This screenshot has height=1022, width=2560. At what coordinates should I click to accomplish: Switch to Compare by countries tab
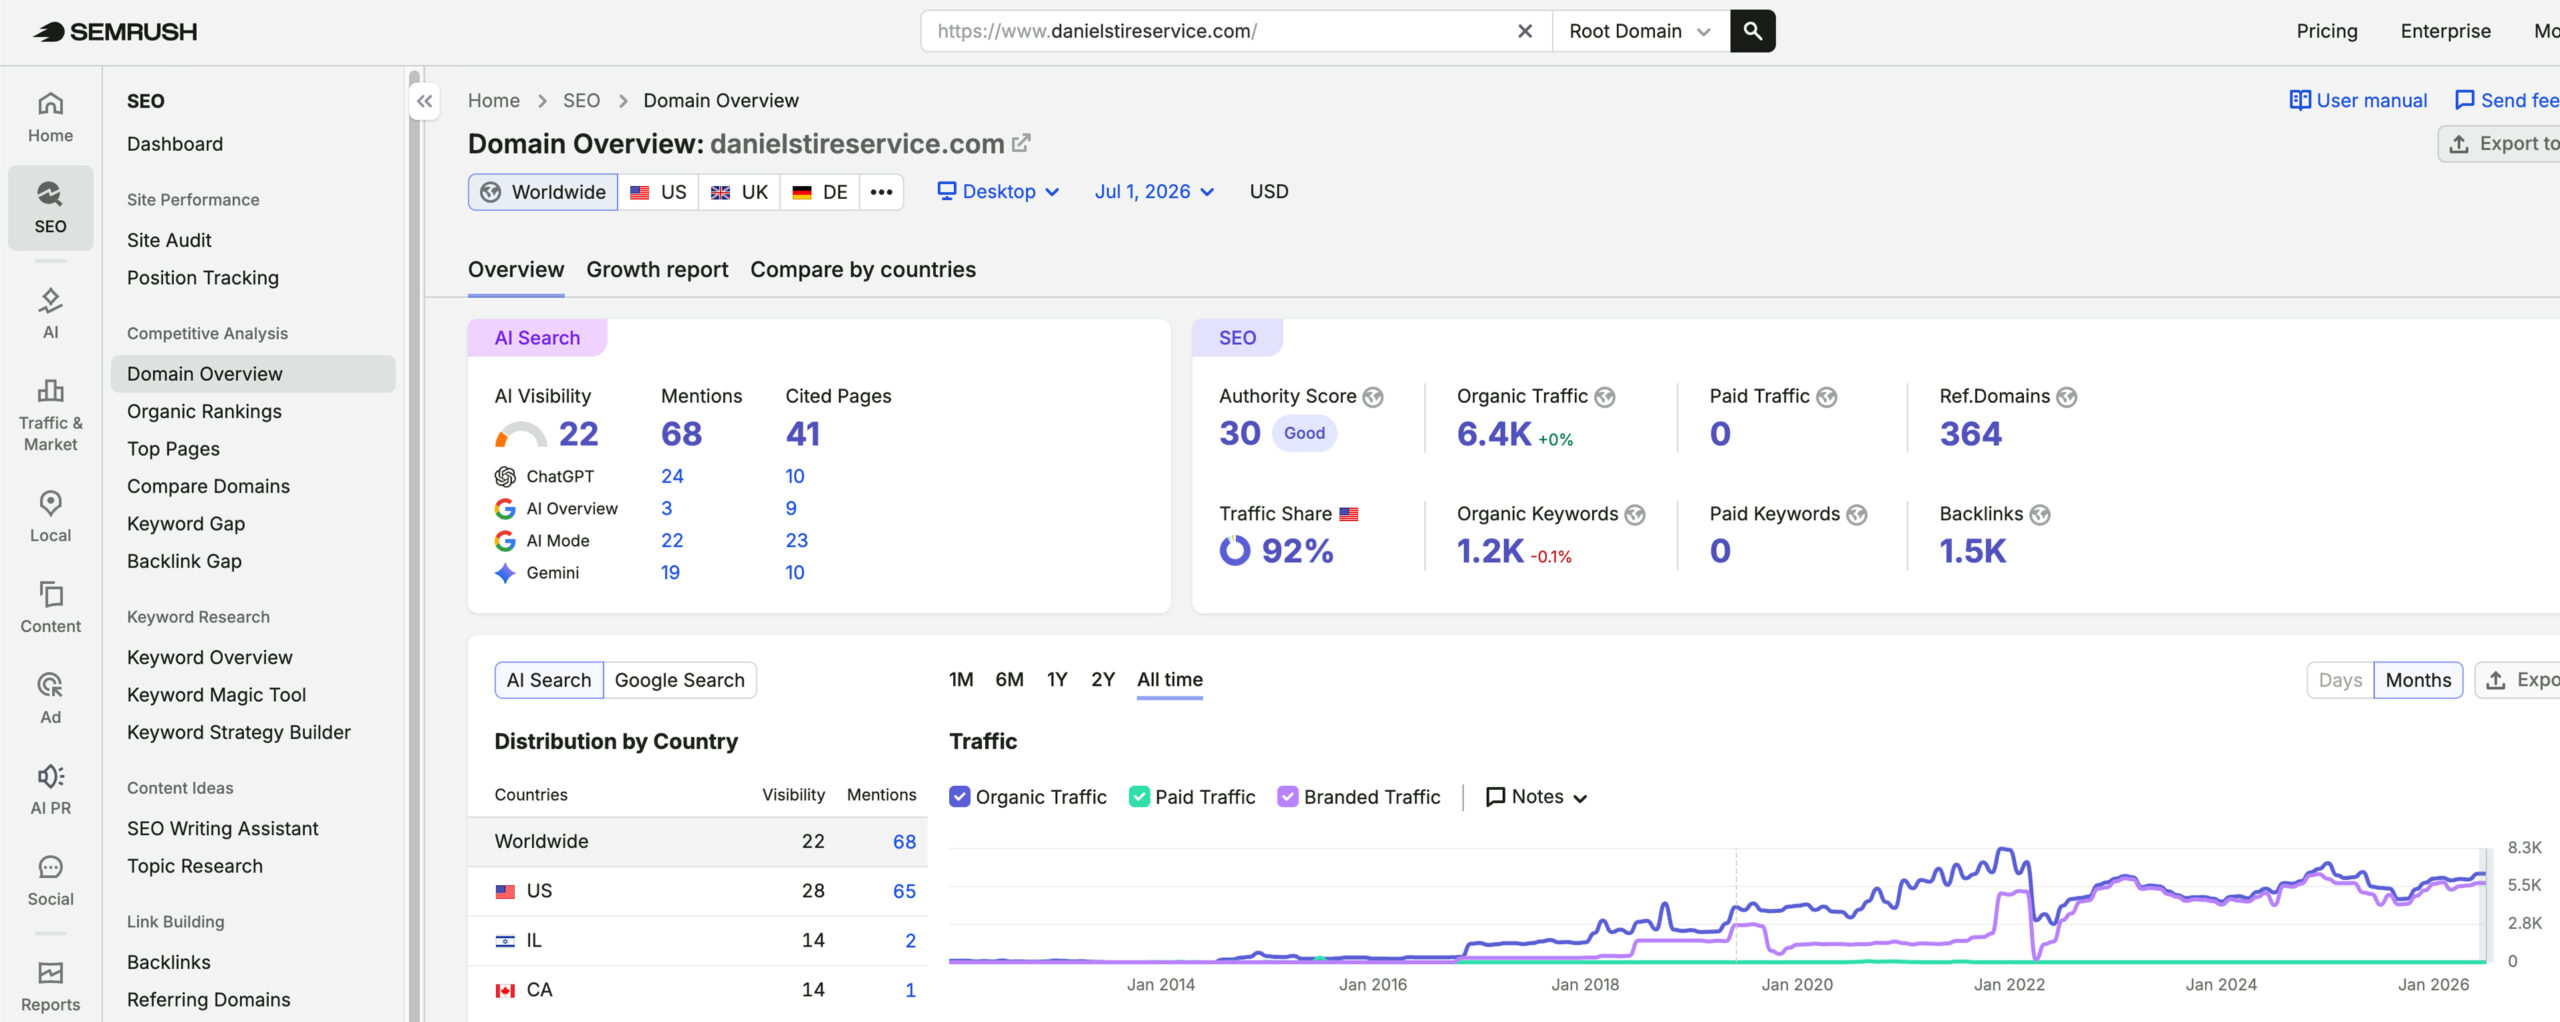tap(863, 269)
